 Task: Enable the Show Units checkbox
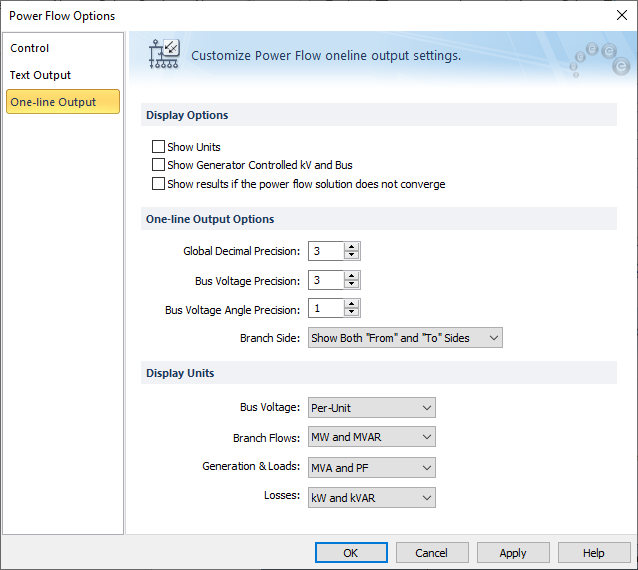[158, 147]
